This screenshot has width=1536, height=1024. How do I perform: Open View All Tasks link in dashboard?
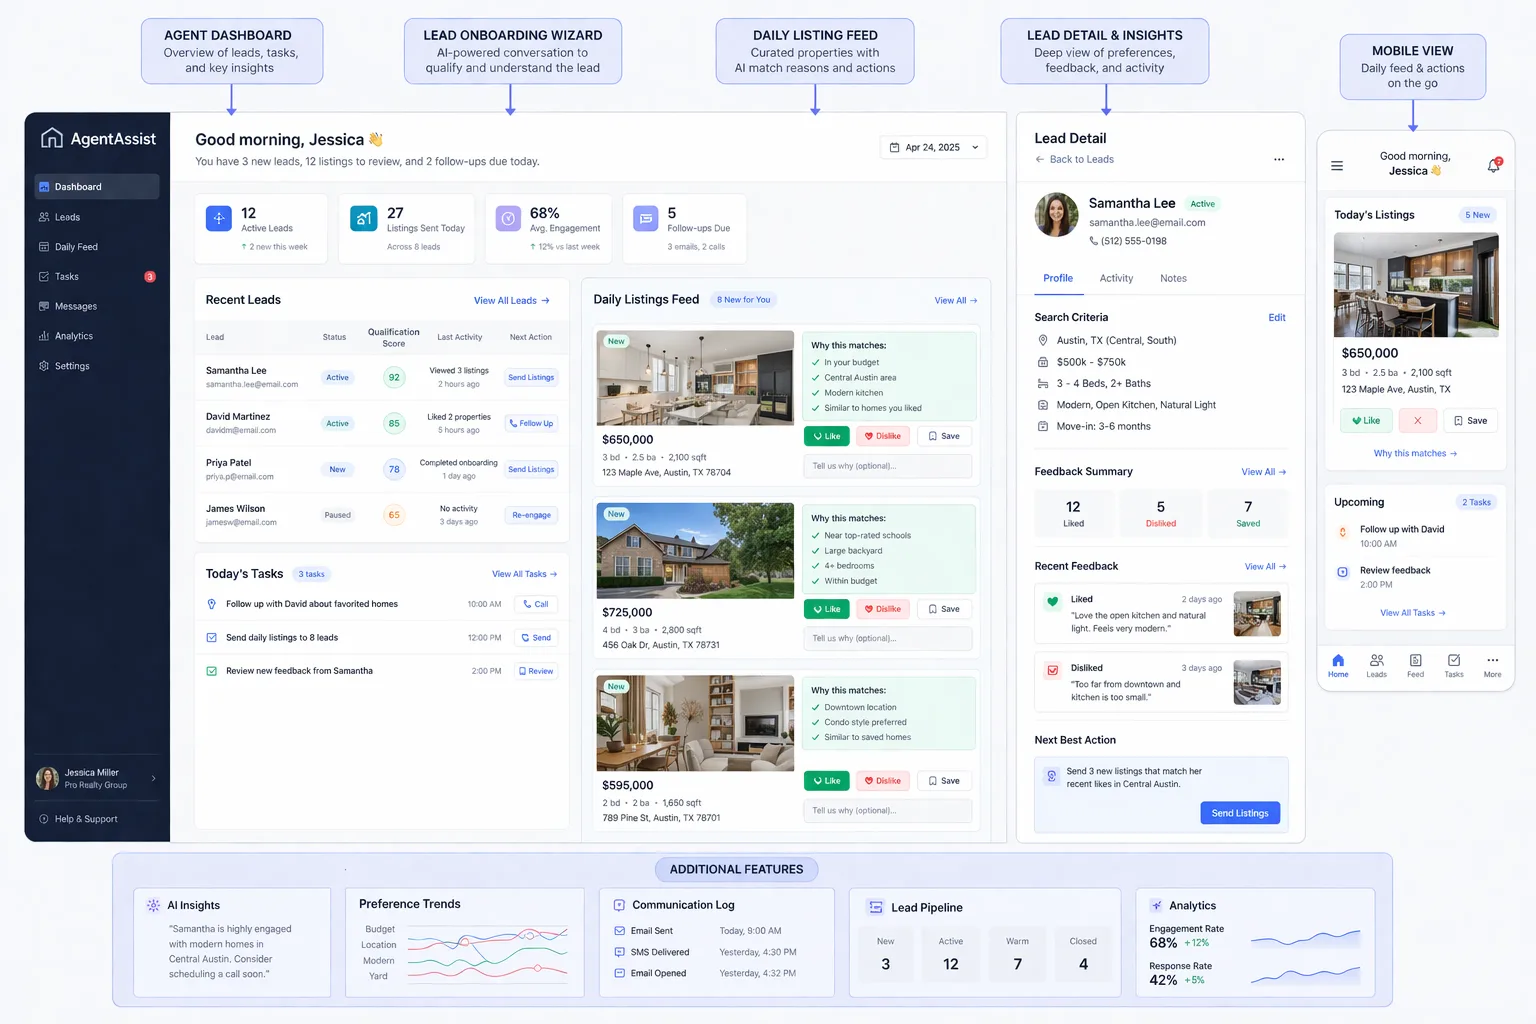524,574
